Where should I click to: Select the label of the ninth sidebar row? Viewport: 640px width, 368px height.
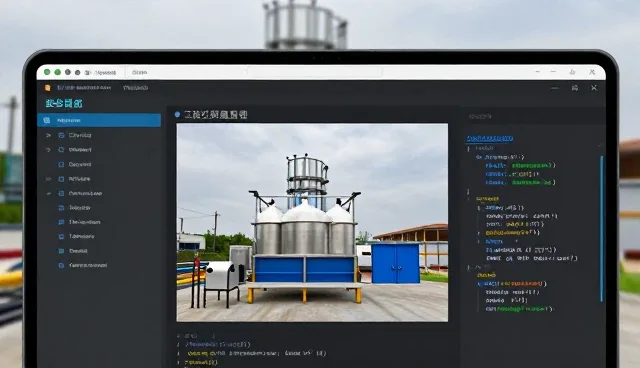(82, 236)
